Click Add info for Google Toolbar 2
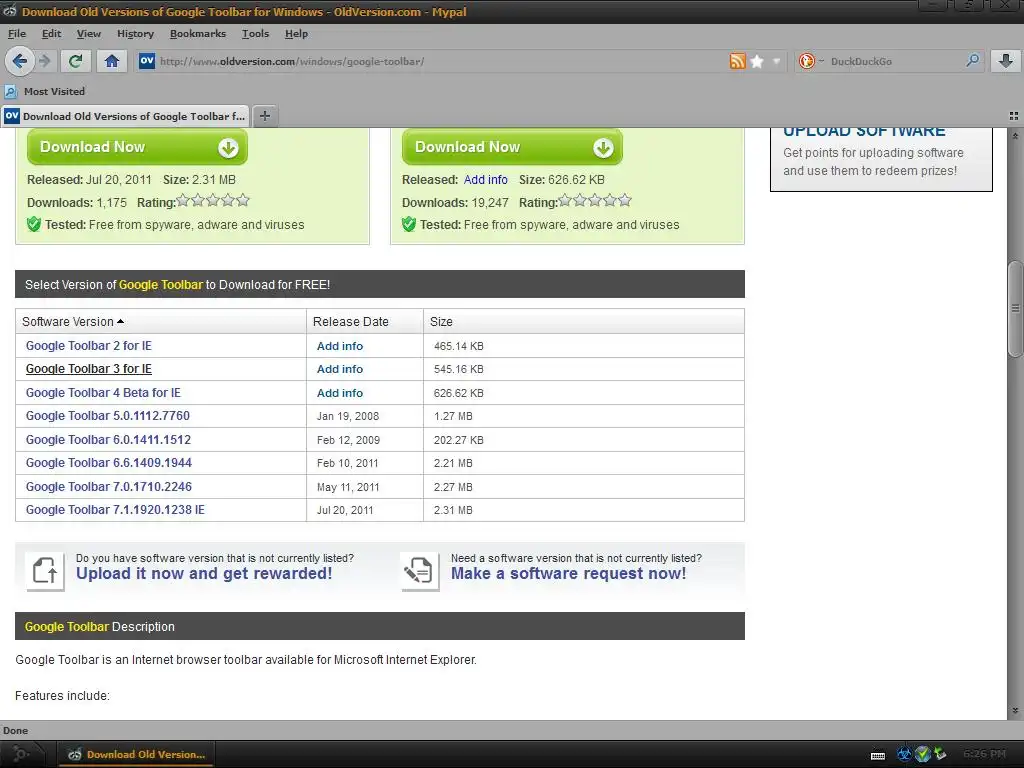The height and width of the screenshot is (768, 1024). (340, 346)
